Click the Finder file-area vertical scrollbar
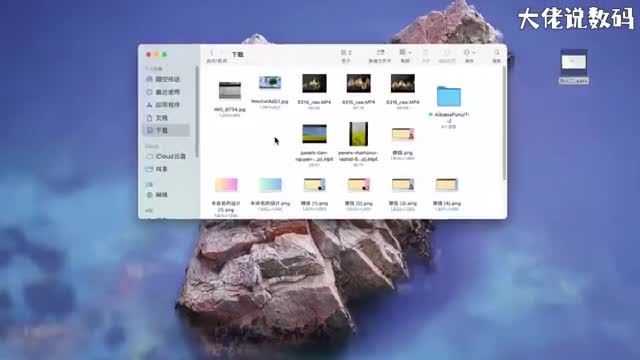 [504, 122]
